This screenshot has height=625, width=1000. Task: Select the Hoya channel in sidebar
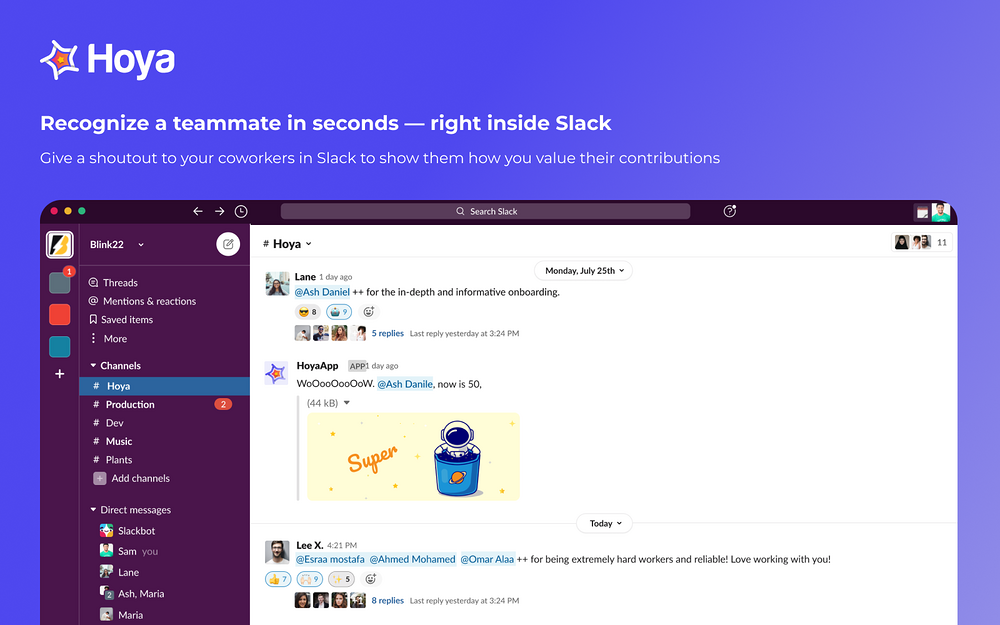[x=165, y=386]
